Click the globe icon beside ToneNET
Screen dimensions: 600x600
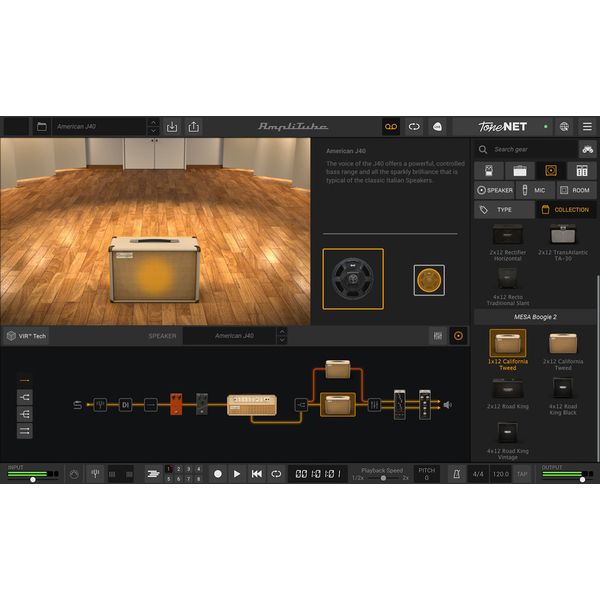[x=564, y=127]
